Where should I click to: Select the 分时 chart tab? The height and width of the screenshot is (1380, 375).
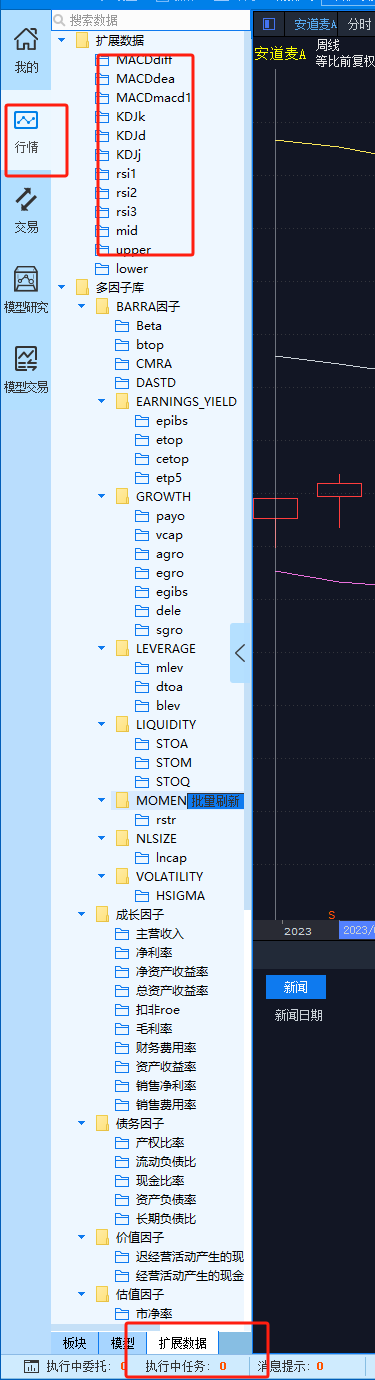click(358, 24)
